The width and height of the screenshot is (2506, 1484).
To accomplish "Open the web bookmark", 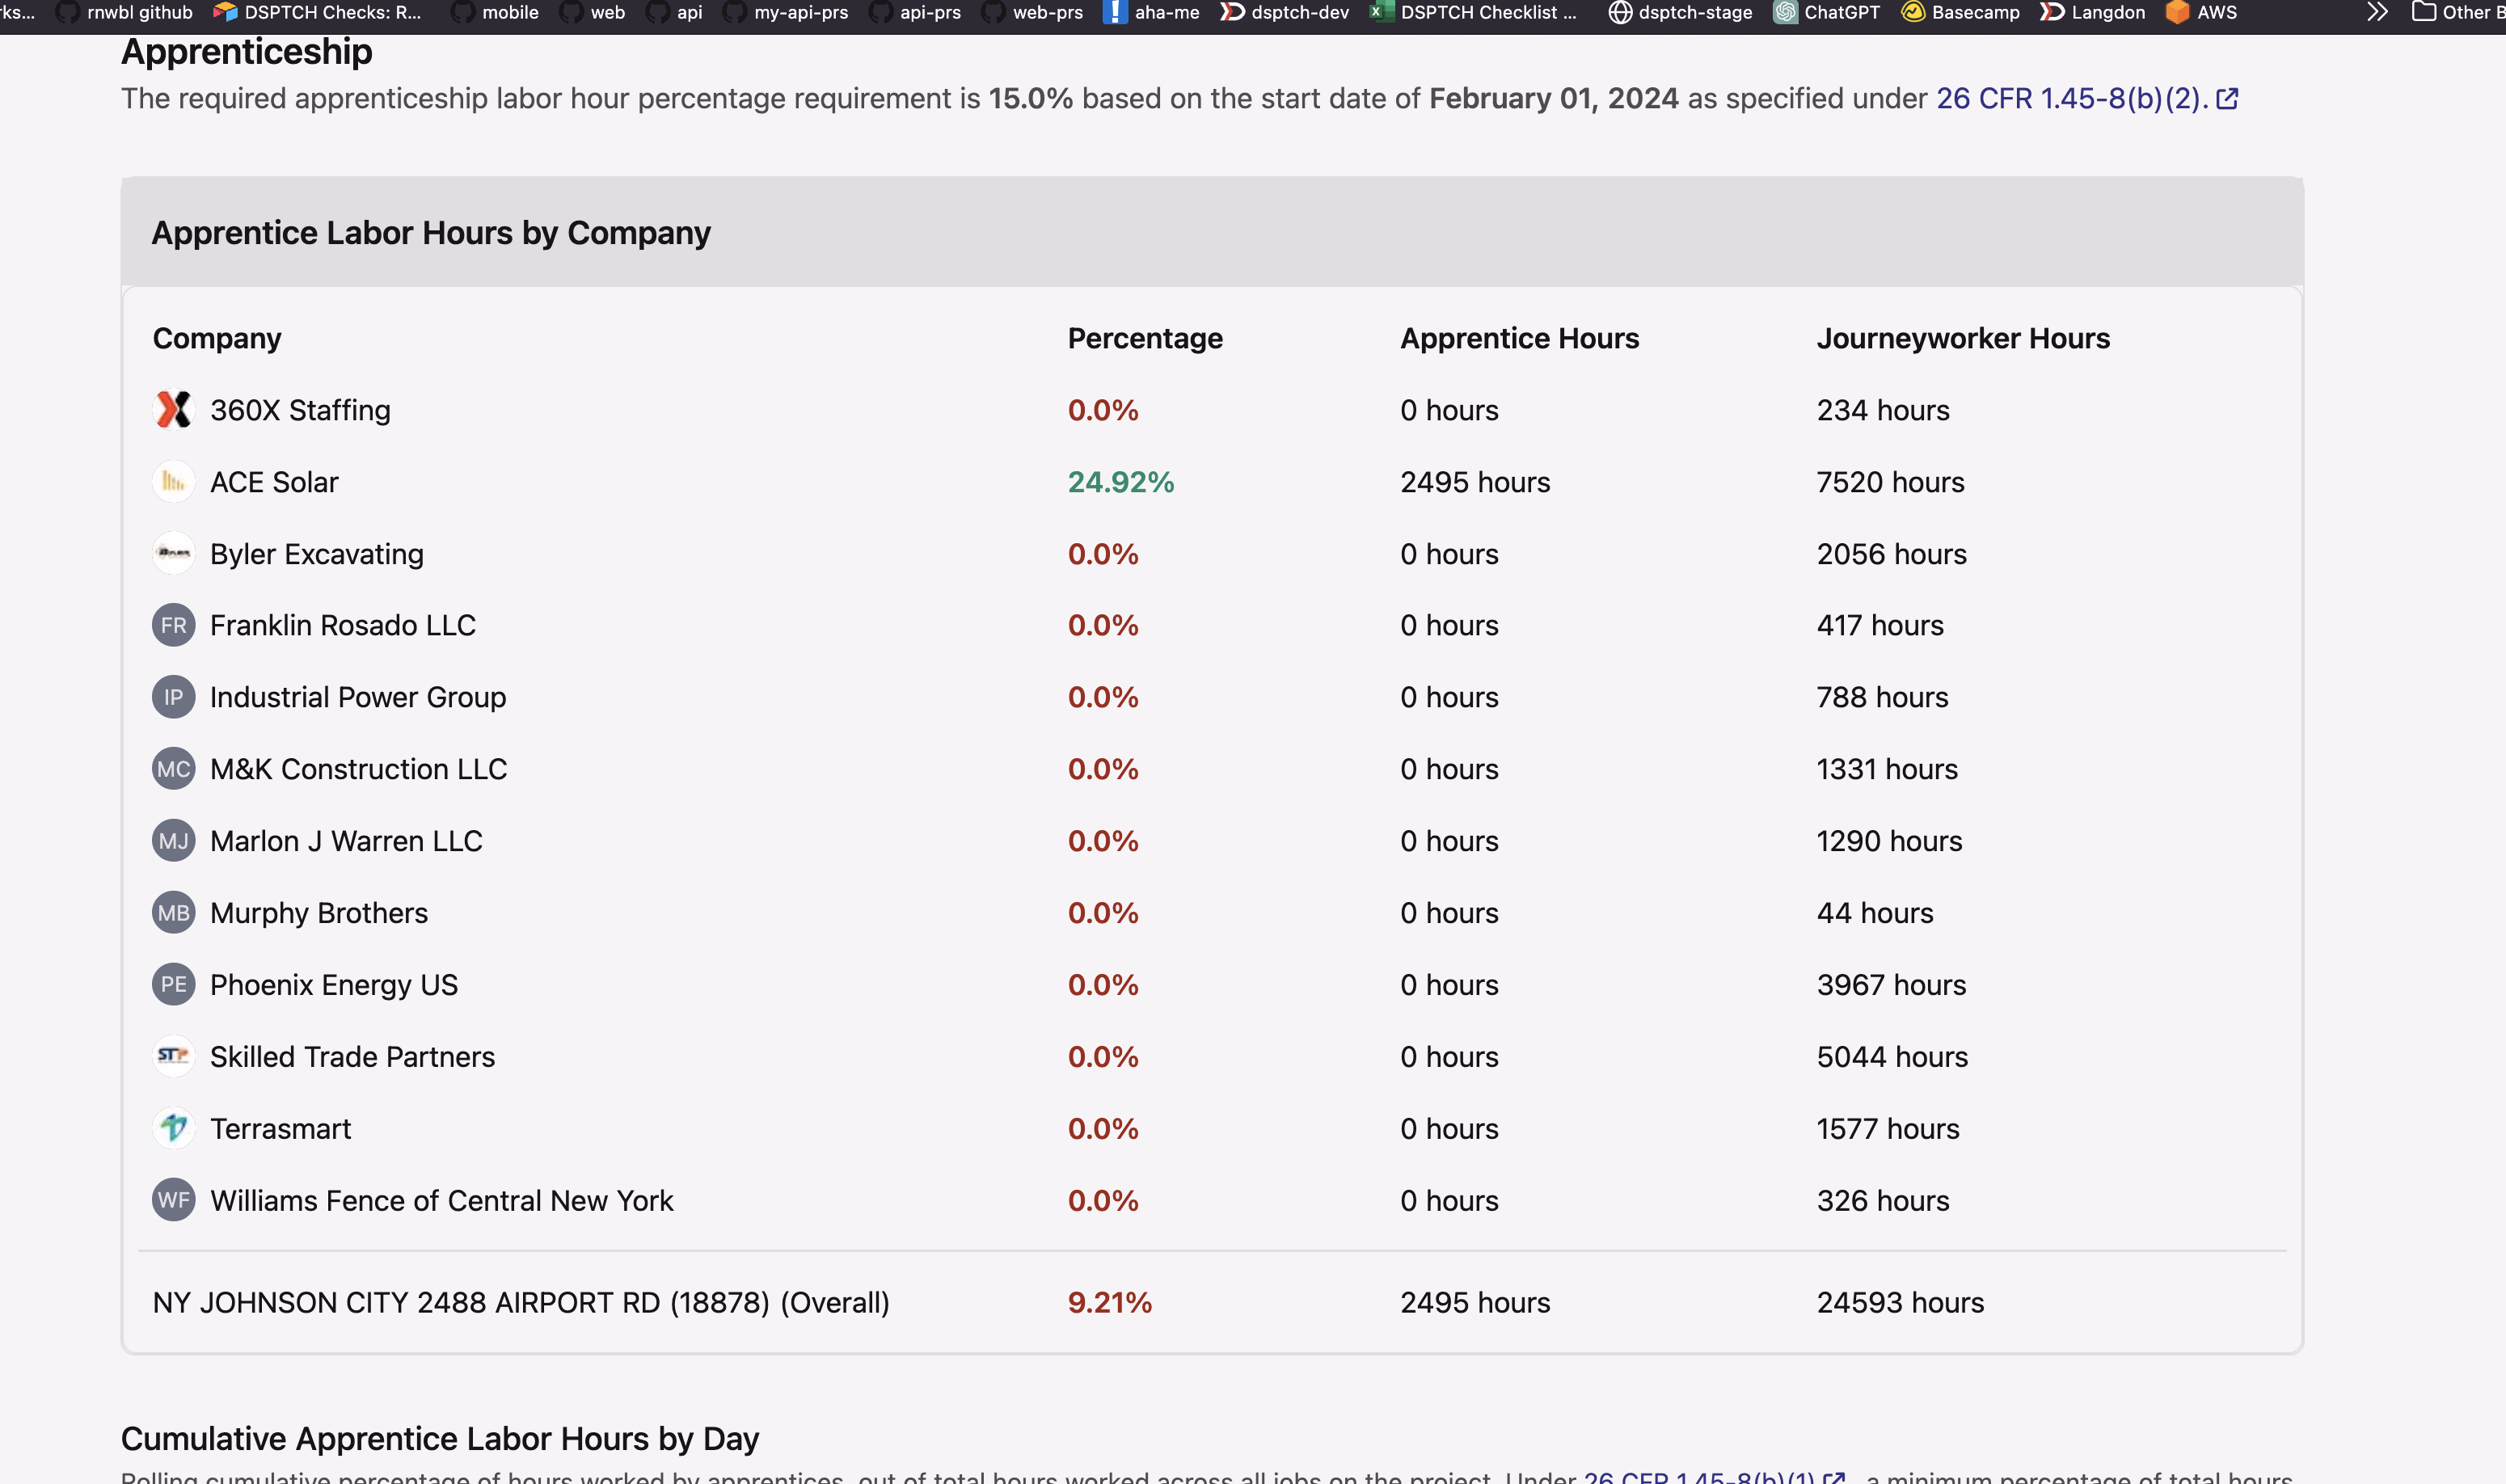I will point(593,13).
